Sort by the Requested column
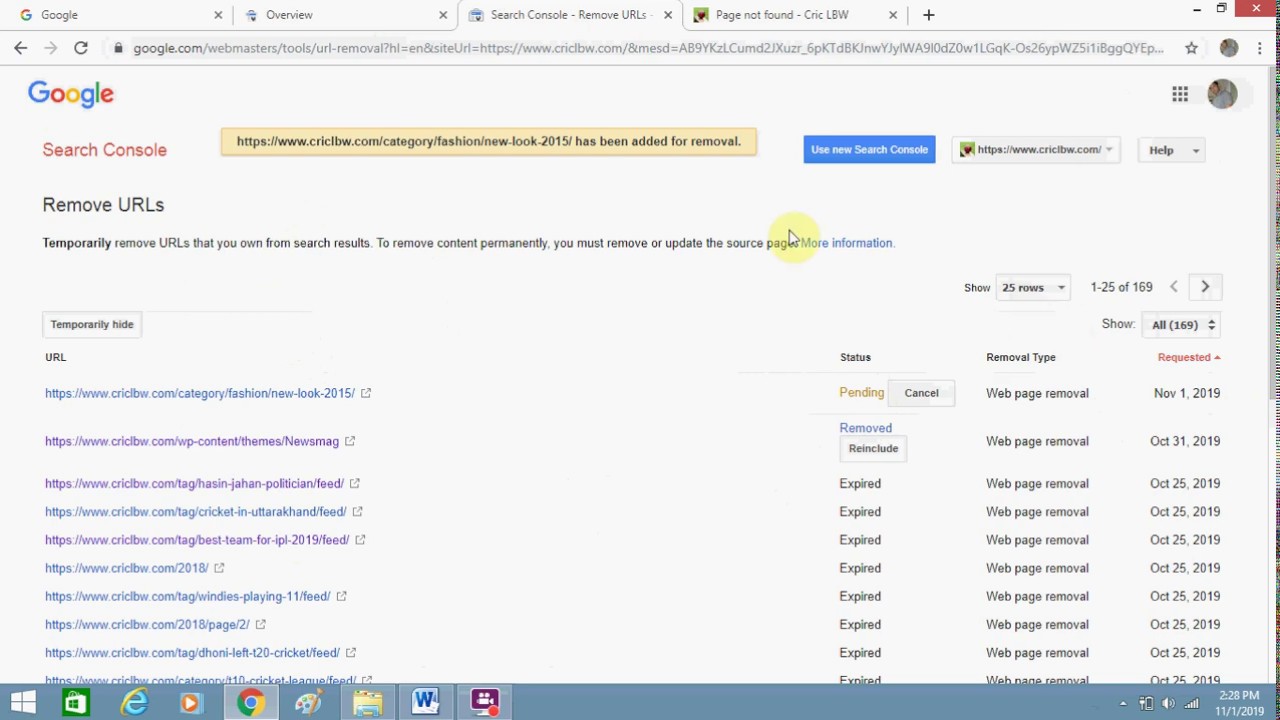Image resolution: width=1280 pixels, height=720 pixels. [x=1188, y=357]
